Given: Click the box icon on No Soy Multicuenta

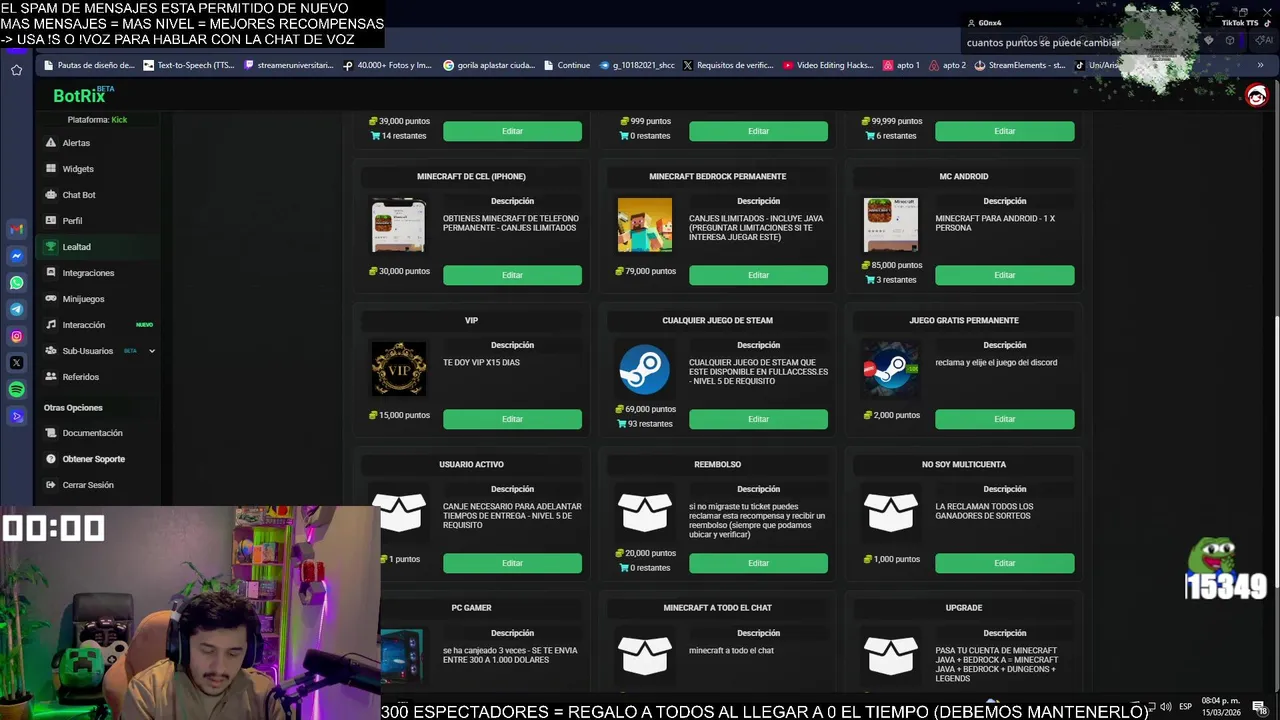Looking at the screenshot, I should click(891, 513).
